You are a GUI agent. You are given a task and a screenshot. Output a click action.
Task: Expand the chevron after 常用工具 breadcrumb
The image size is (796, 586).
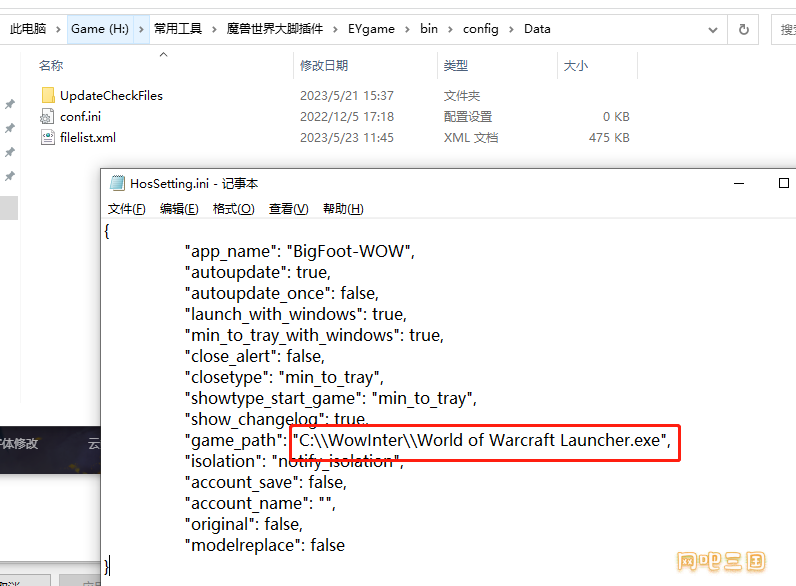point(214,29)
